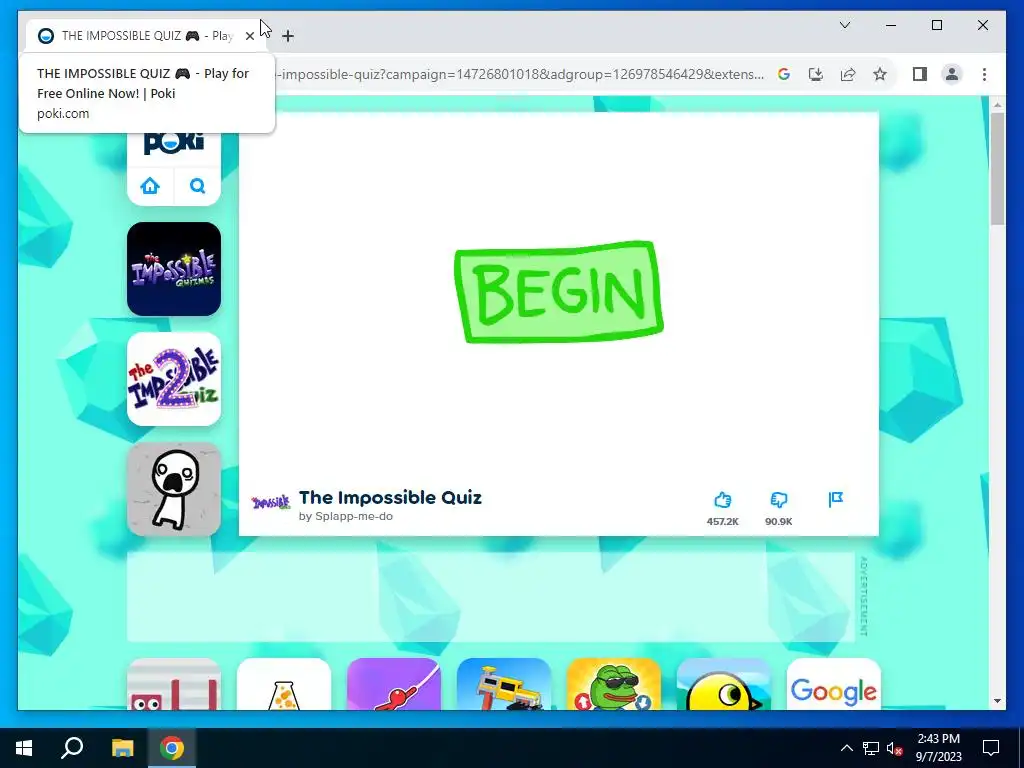The image size is (1024, 768).
Task: Share this page icon
Action: click(848, 74)
